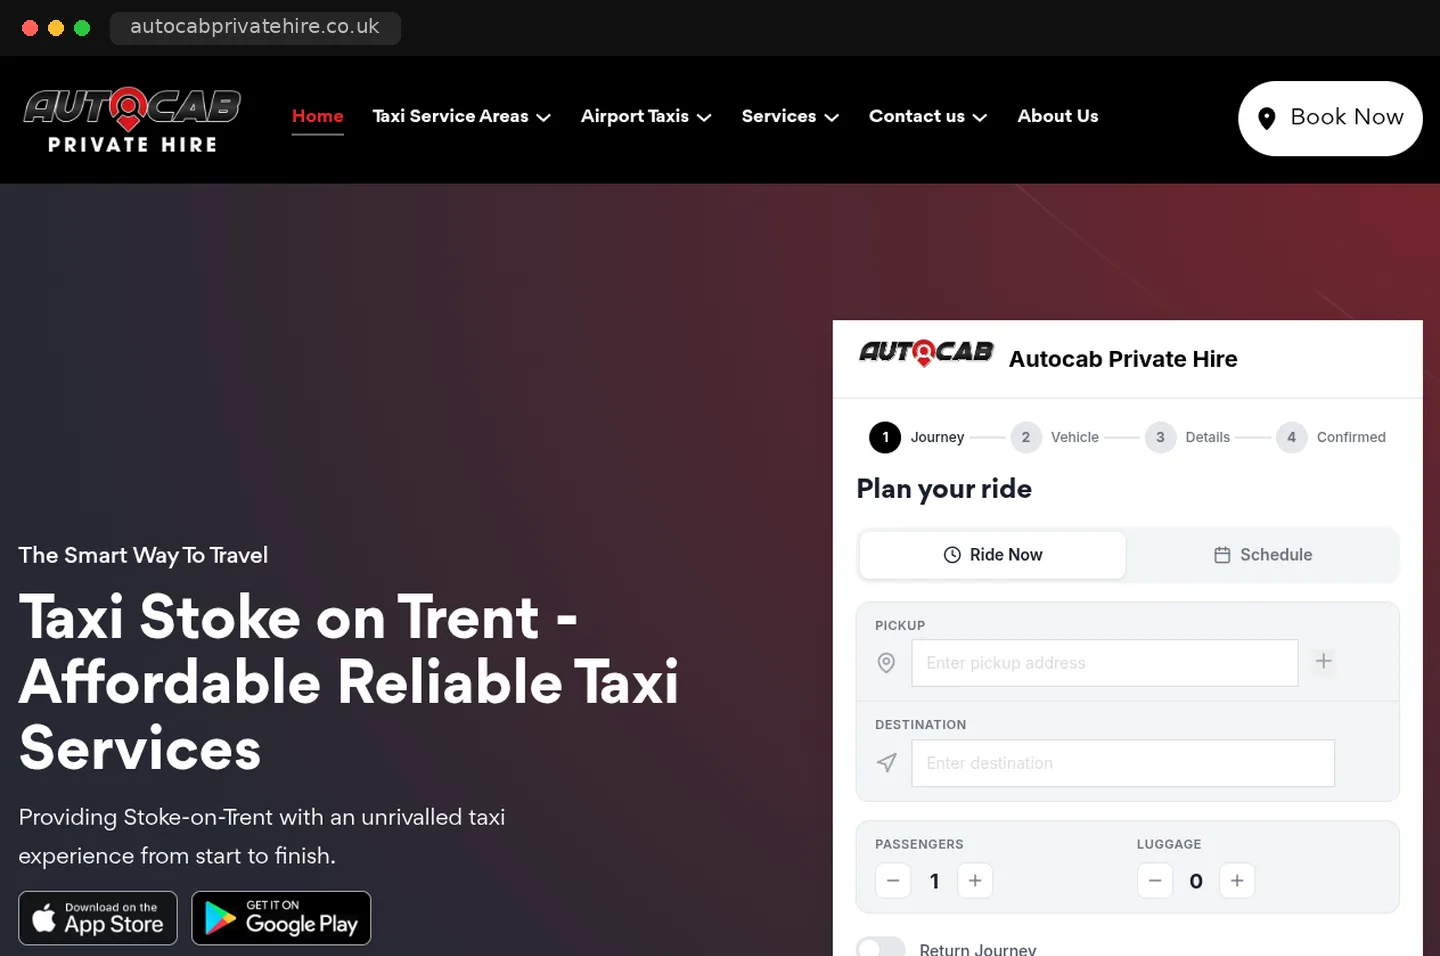The image size is (1440, 956).
Task: Open the App Store download badge
Action: tap(98, 918)
